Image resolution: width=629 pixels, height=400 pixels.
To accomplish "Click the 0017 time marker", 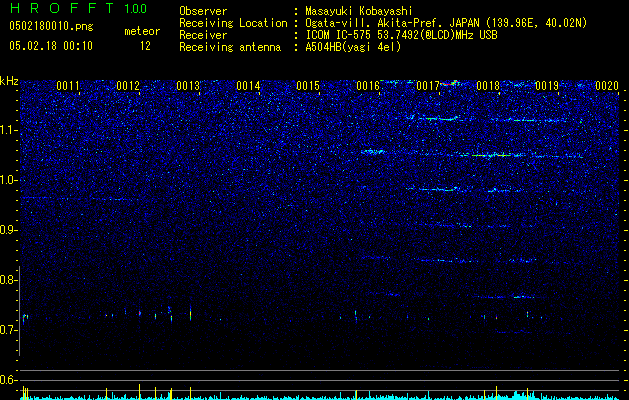I will pyautogui.click(x=428, y=86).
